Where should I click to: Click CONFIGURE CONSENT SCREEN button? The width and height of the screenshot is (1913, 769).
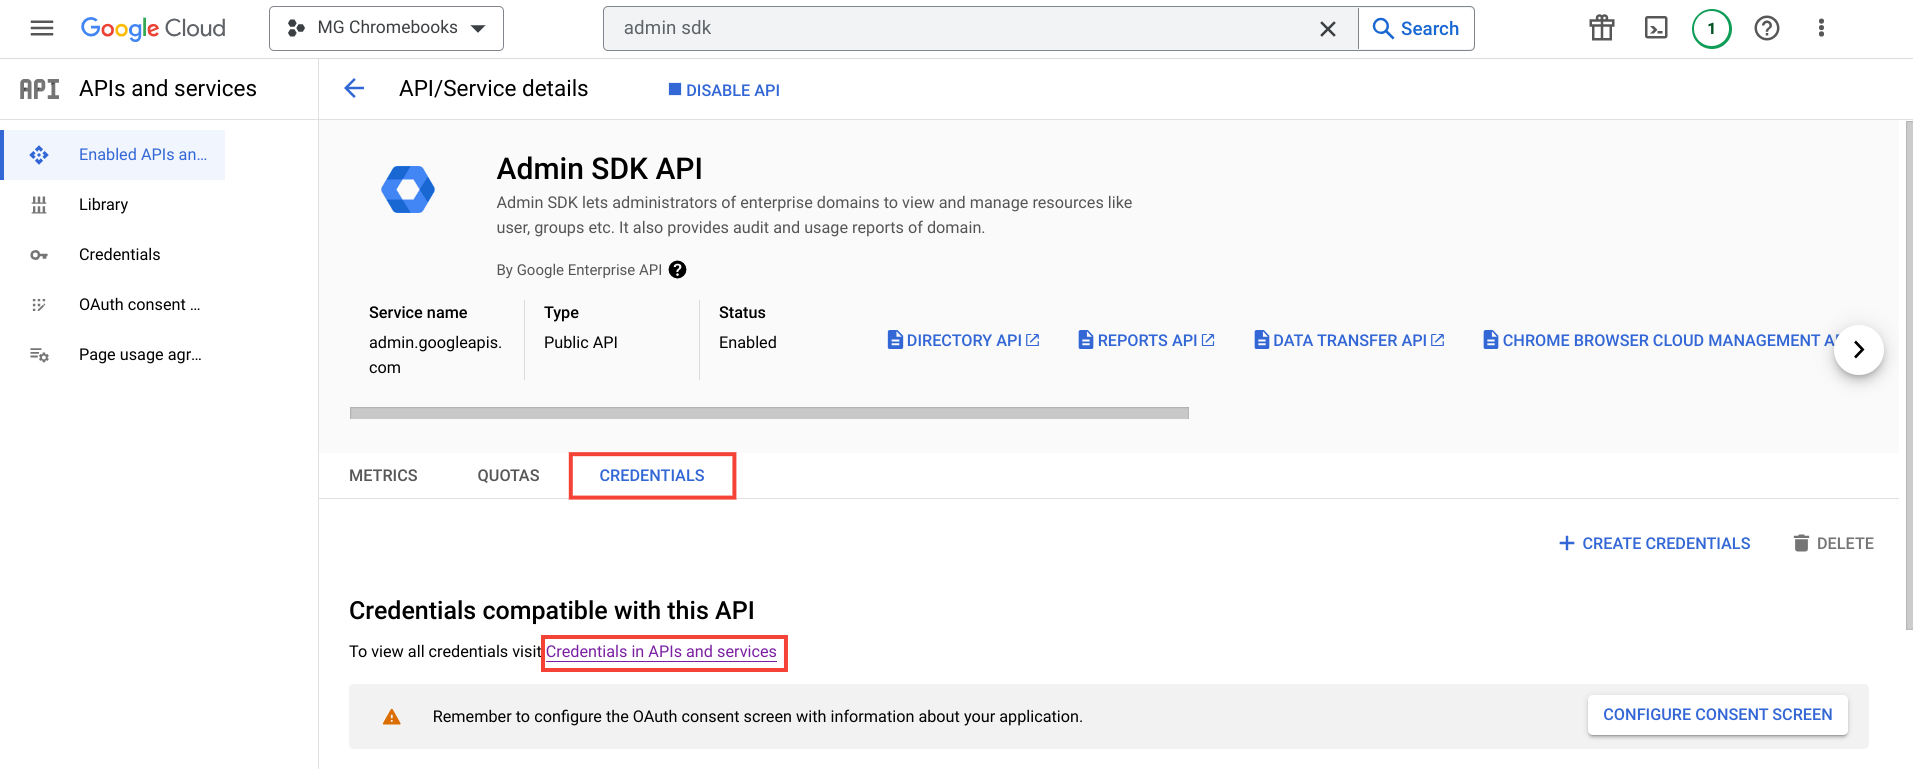pyautogui.click(x=1717, y=715)
